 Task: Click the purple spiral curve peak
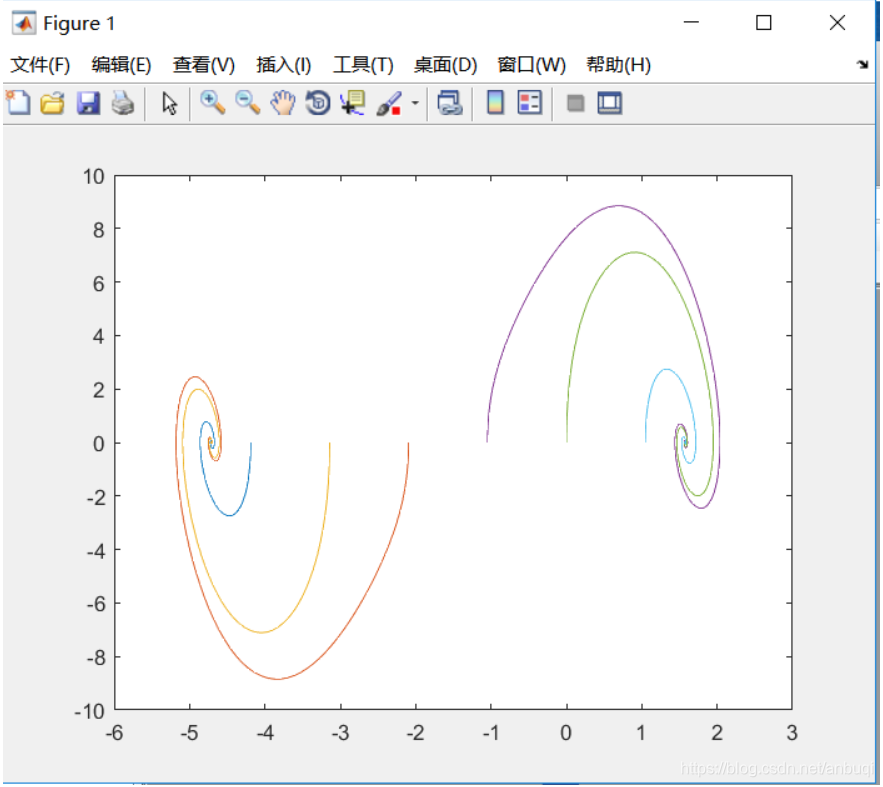[619, 205]
